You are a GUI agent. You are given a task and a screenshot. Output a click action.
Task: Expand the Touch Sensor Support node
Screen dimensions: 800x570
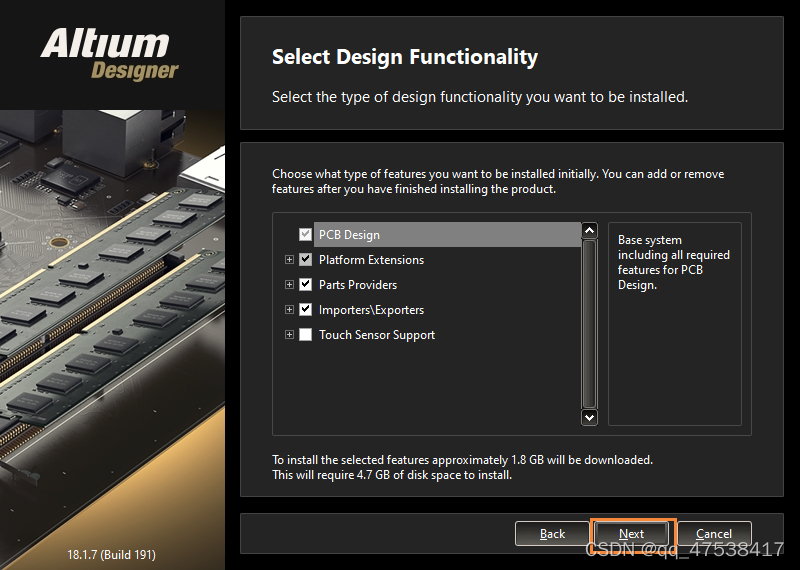pos(290,335)
